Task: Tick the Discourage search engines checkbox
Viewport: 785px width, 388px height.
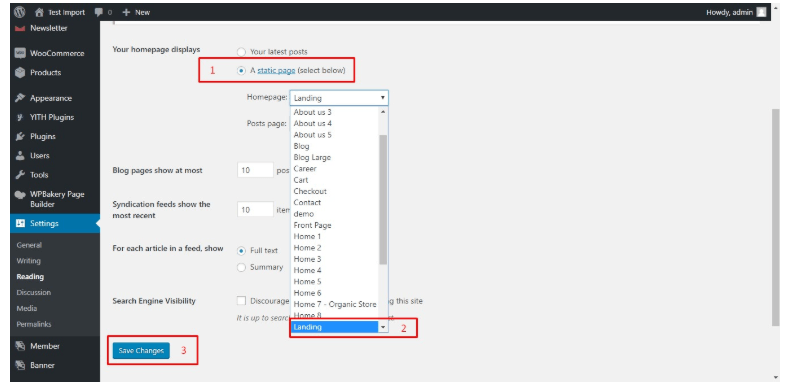Action: pos(241,301)
